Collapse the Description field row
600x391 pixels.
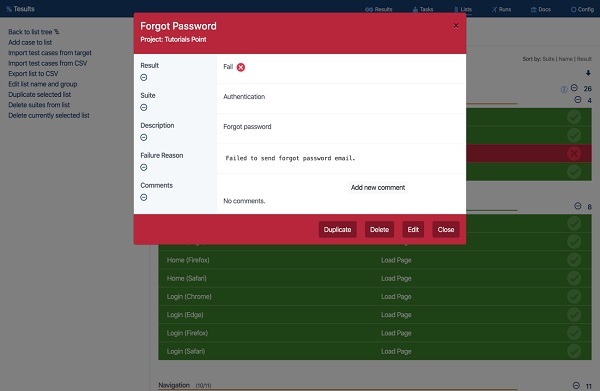(144, 137)
